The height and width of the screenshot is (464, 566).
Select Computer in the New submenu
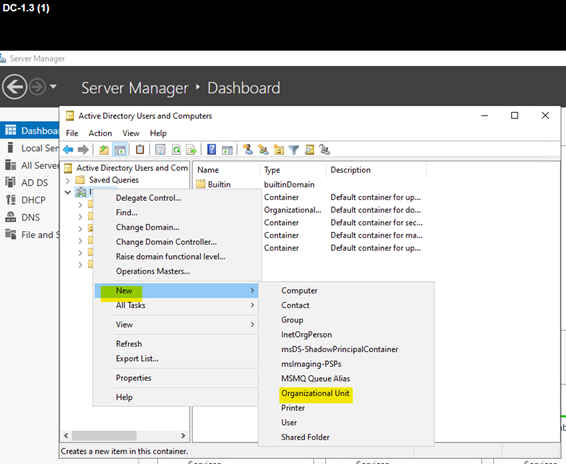click(x=346, y=291)
